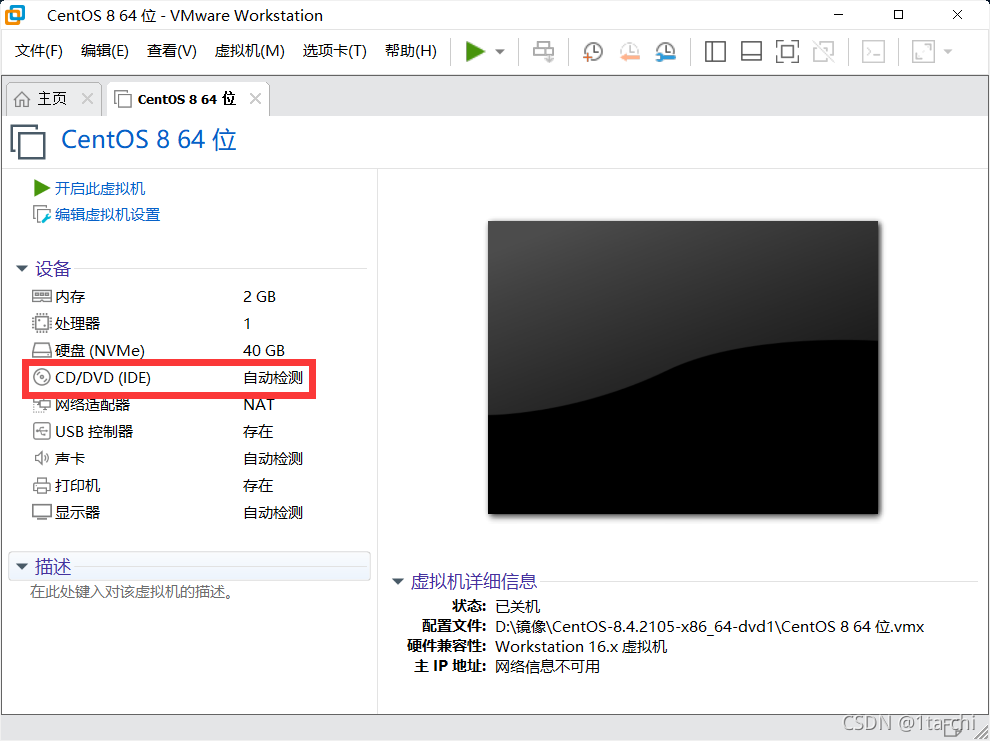Click in the description input area

point(132,592)
